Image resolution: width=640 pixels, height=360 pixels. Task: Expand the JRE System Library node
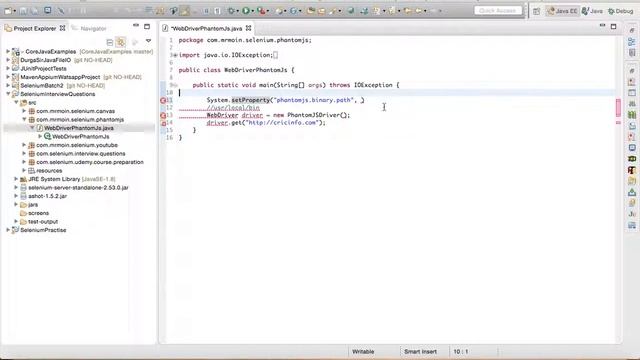pyautogui.click(x=16, y=179)
